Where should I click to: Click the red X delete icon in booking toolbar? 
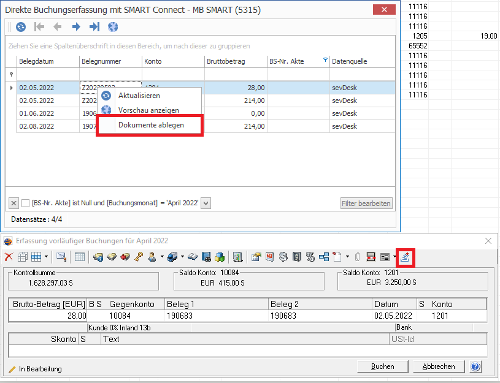[9, 257]
